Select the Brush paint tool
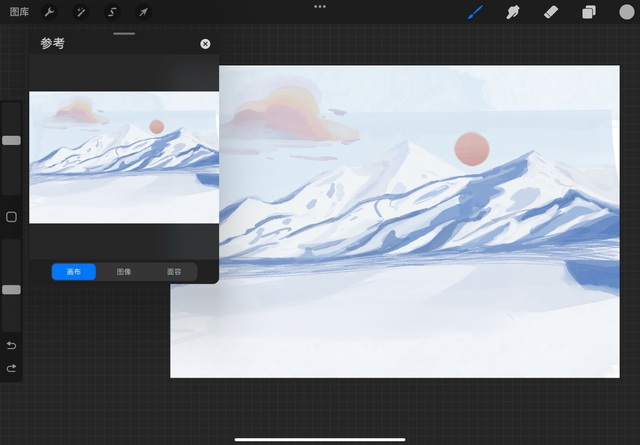640x445 pixels. 475,12
